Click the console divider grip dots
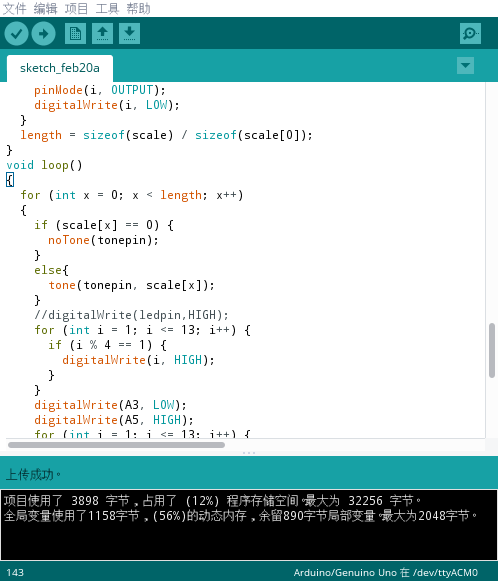The image size is (498, 581). click(249, 453)
